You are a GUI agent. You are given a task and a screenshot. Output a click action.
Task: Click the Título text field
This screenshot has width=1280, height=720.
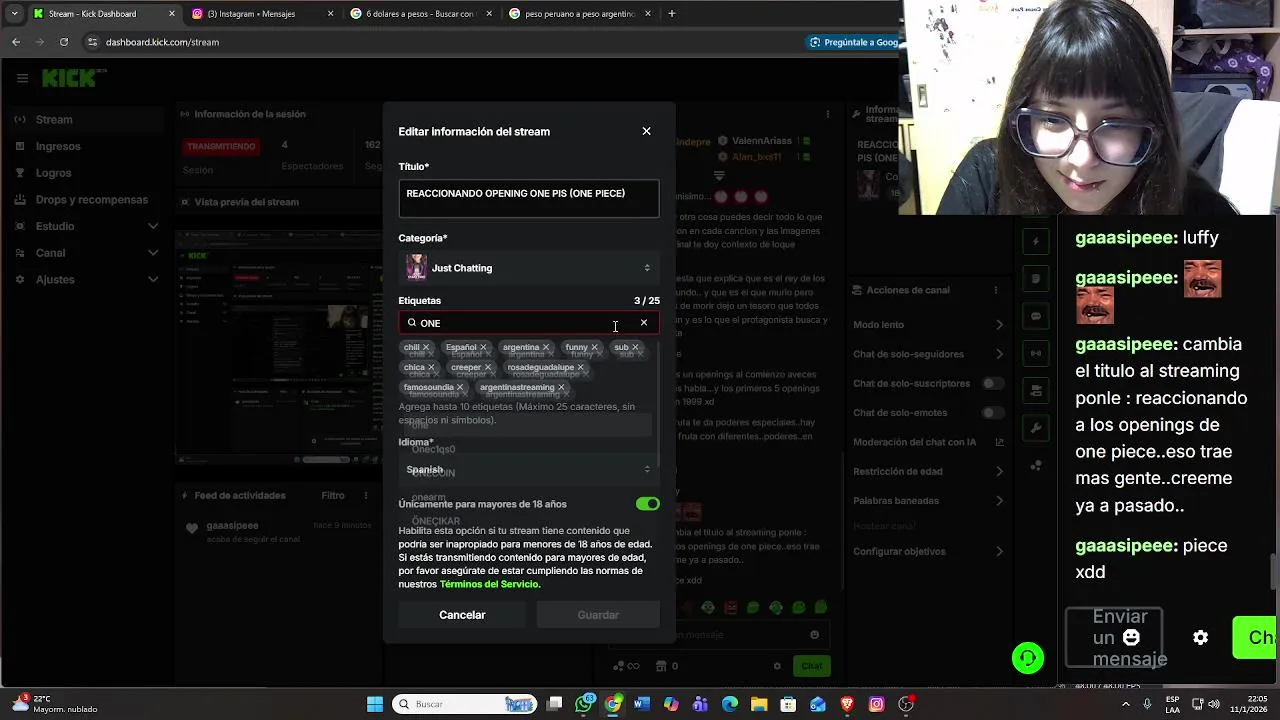[x=529, y=198]
